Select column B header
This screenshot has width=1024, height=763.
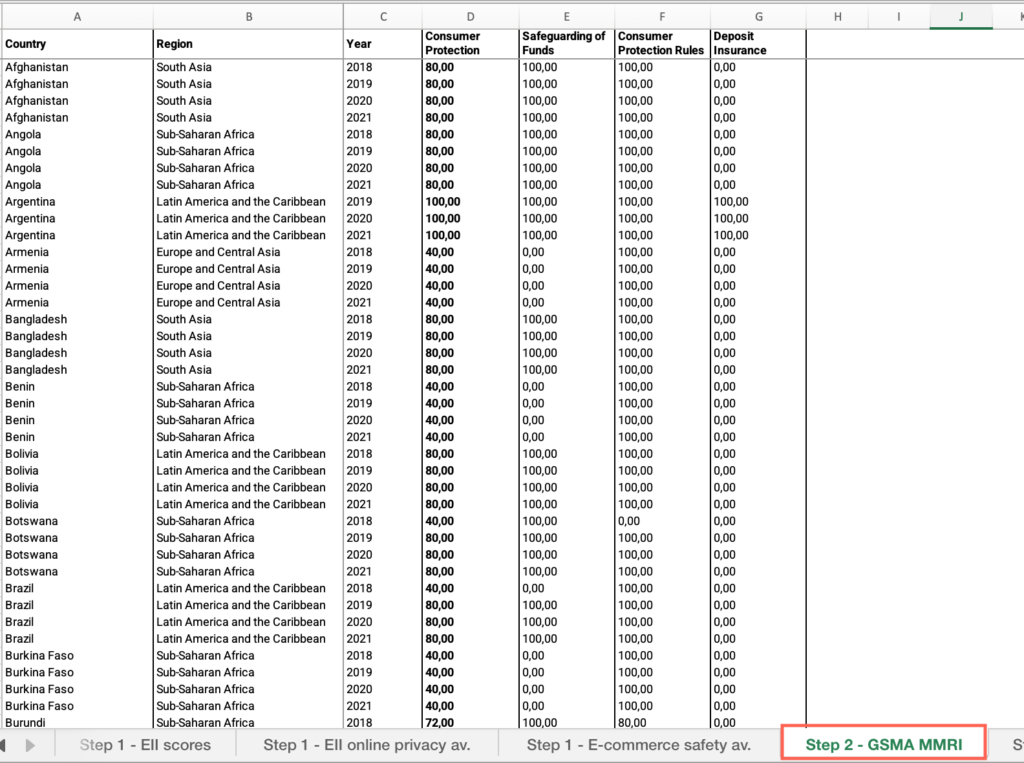tap(249, 17)
